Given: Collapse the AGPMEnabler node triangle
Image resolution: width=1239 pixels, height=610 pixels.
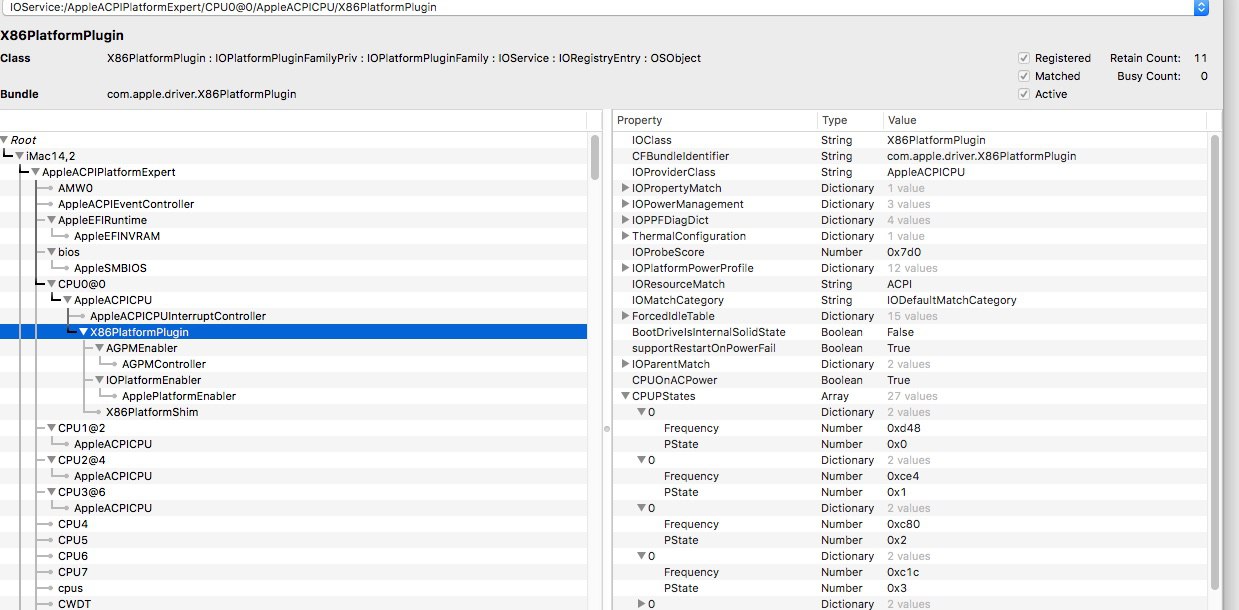Looking at the screenshot, I should (x=100, y=348).
